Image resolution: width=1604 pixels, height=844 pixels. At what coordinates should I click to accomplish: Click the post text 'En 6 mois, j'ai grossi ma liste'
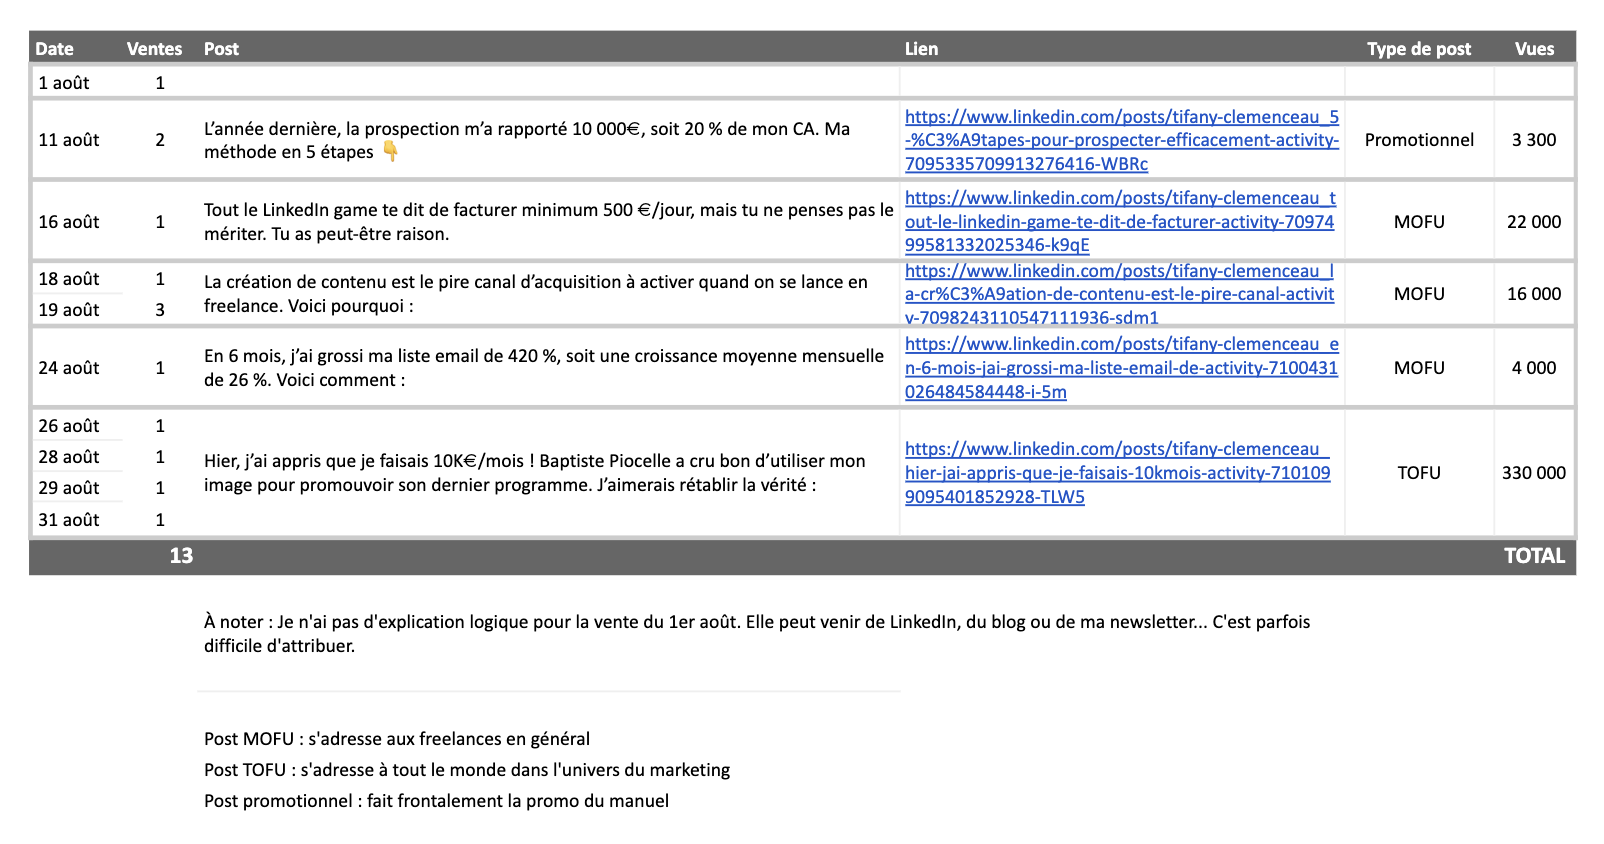point(544,368)
